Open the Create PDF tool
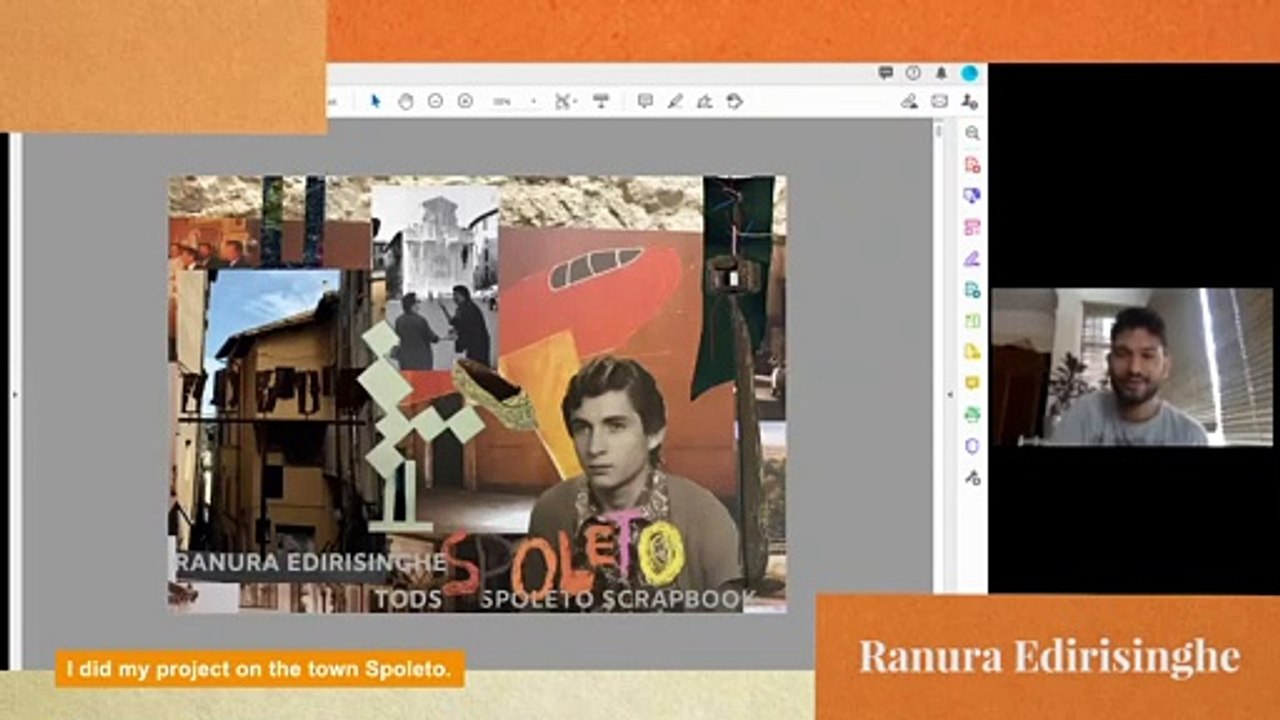Screen dimensions: 1280x720 tap(972, 165)
